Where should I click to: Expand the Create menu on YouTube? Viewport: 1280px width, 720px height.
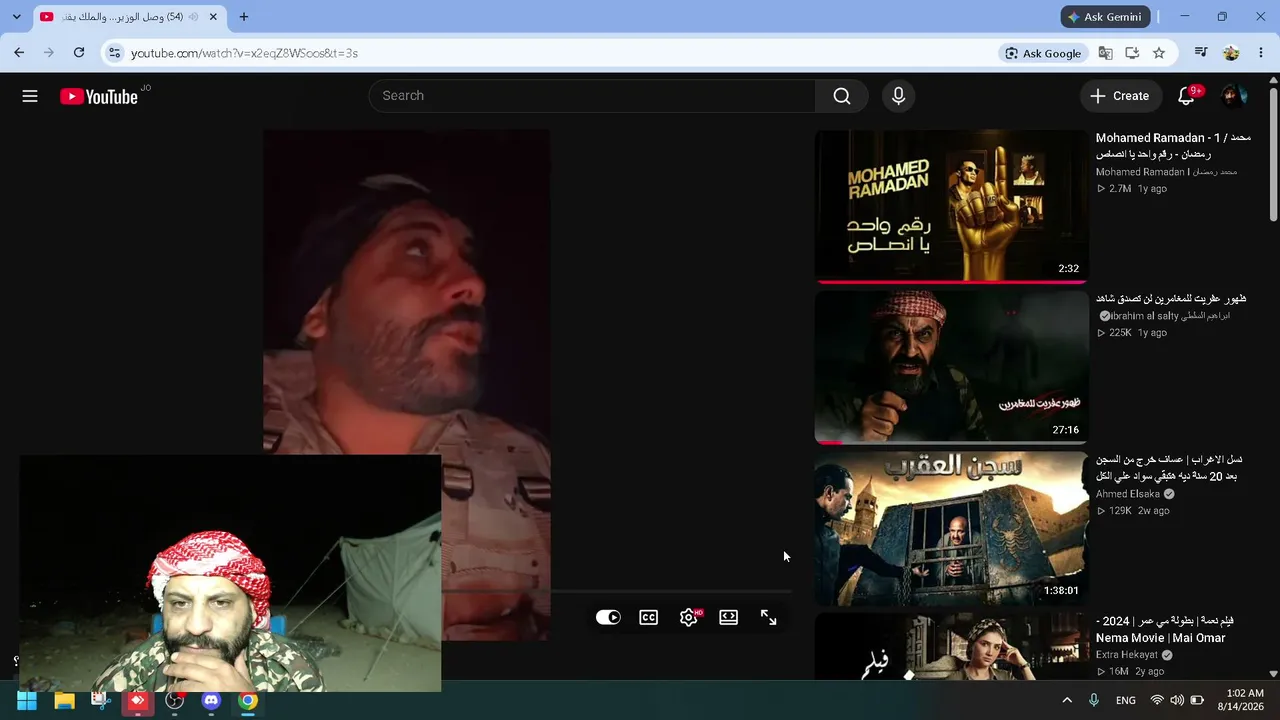pyautogui.click(x=1120, y=96)
